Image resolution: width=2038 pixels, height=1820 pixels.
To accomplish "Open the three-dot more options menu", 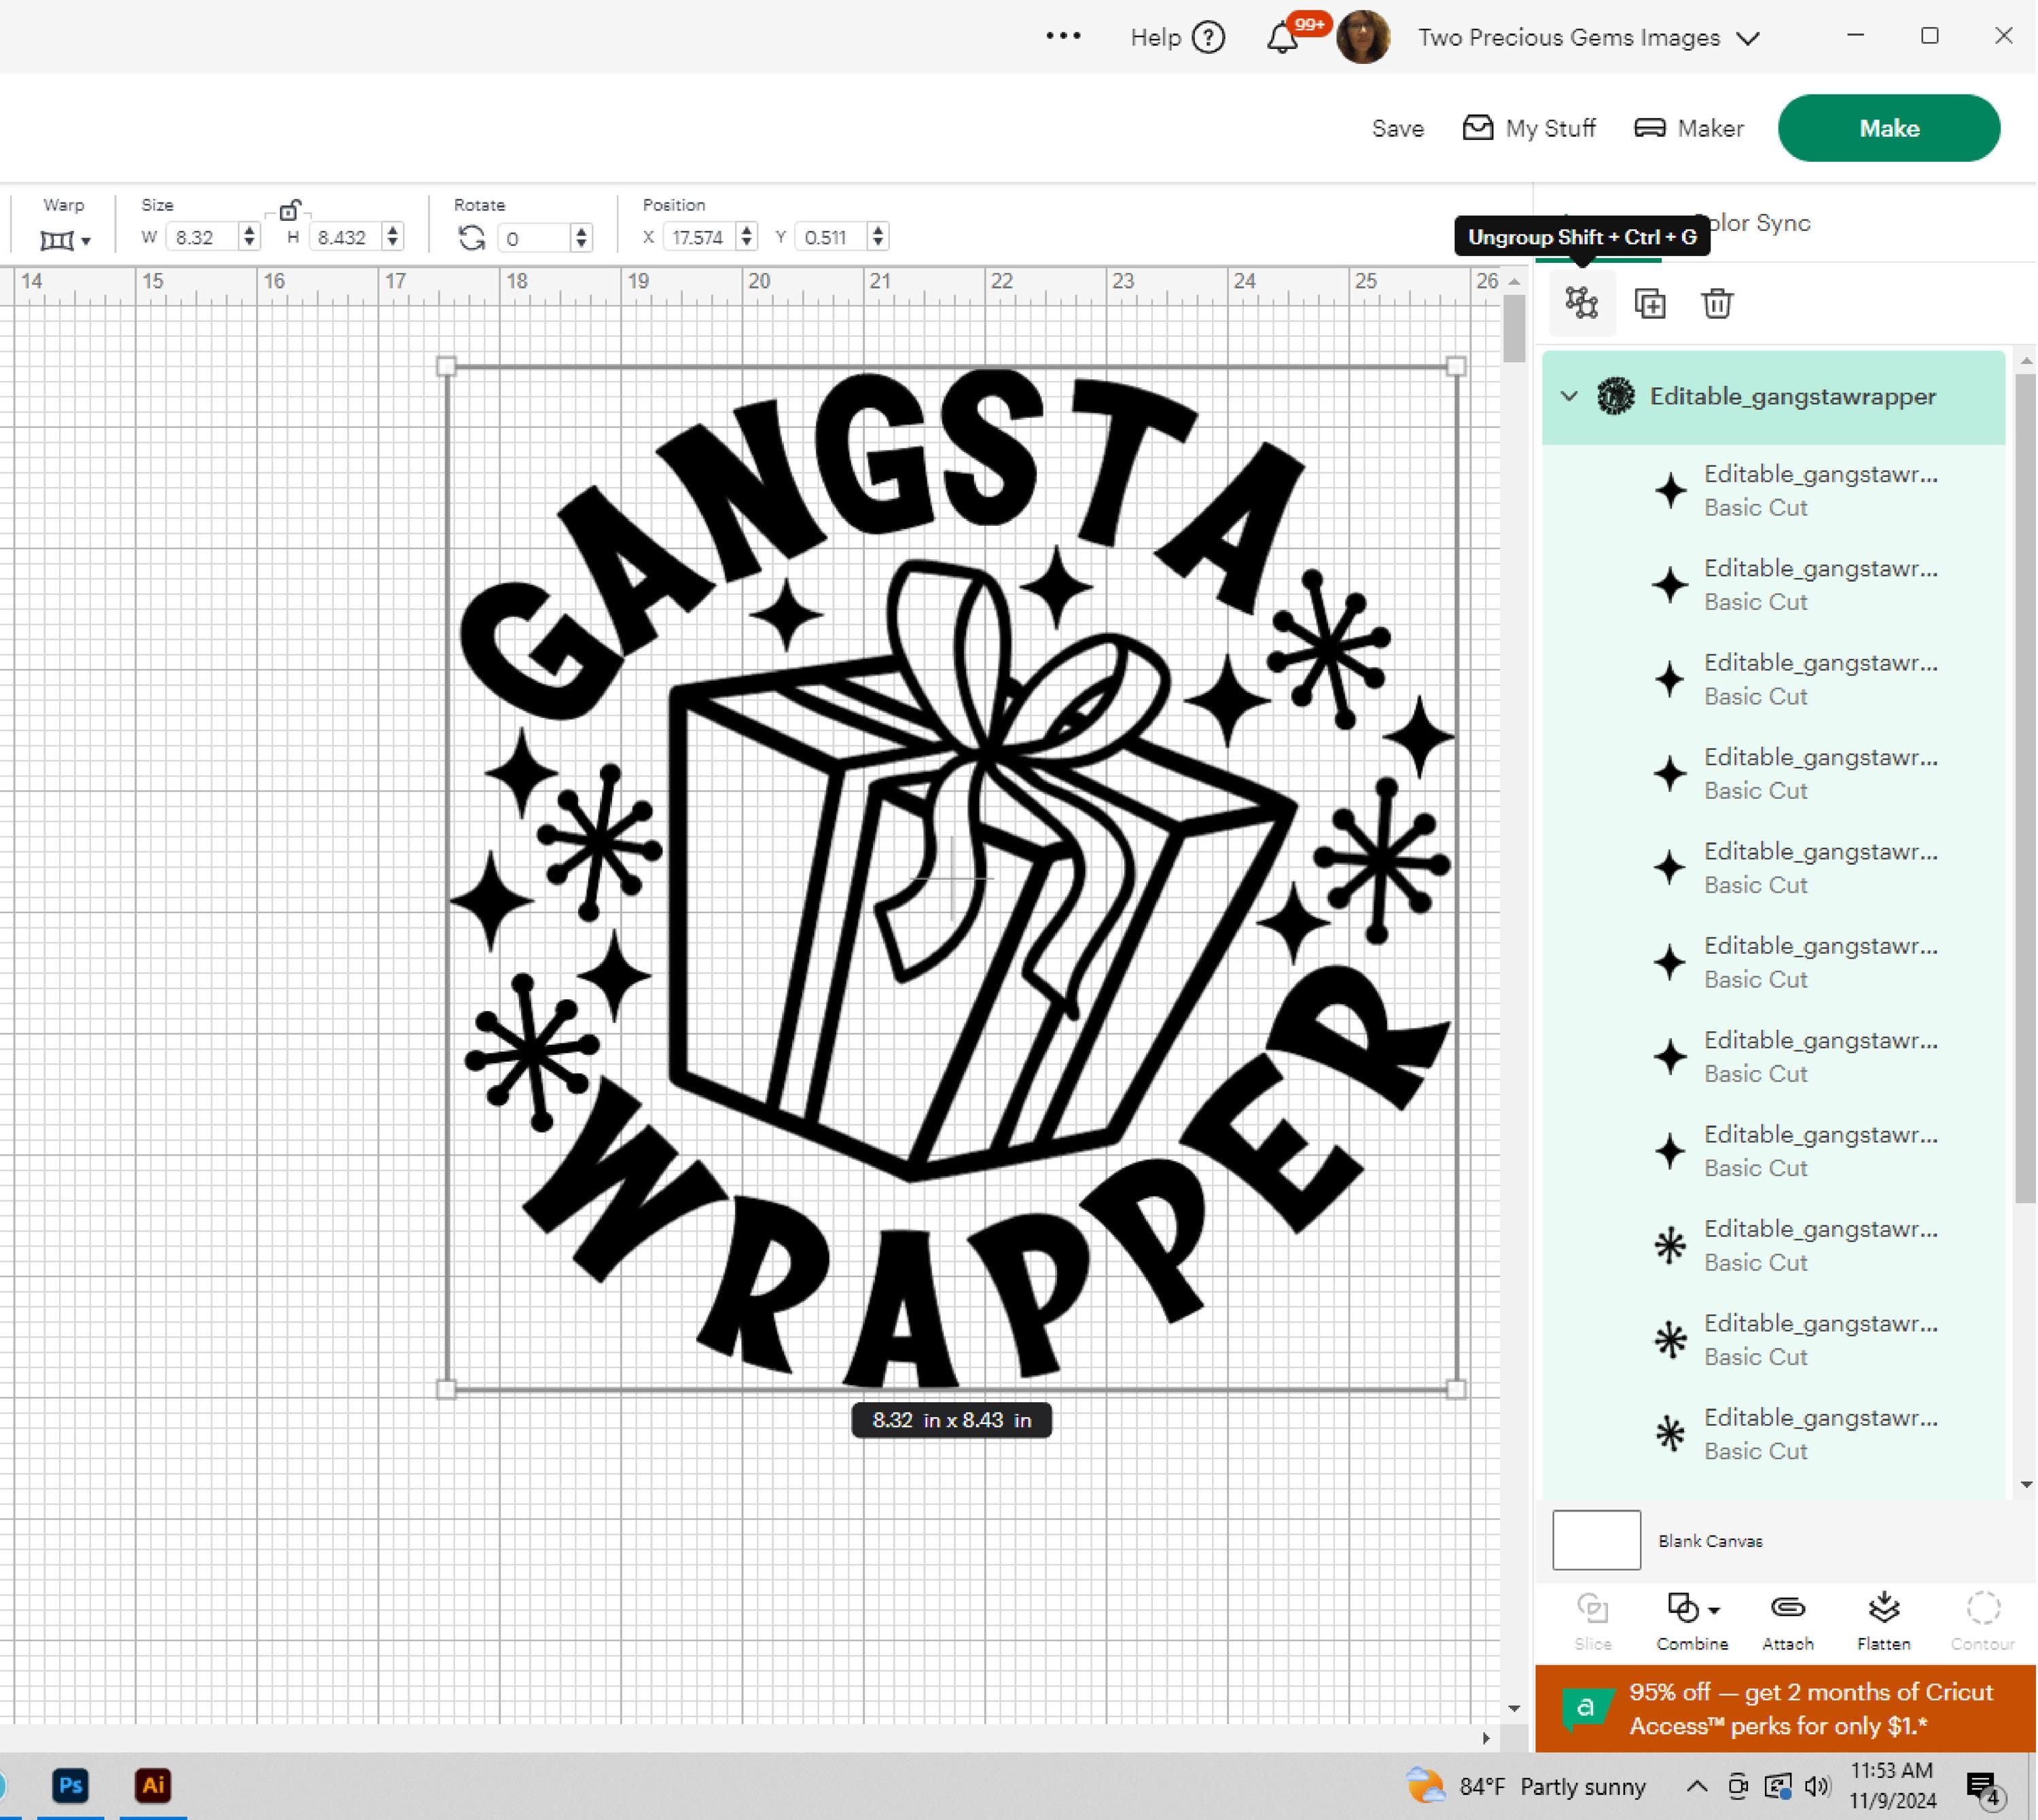I will click(1063, 36).
